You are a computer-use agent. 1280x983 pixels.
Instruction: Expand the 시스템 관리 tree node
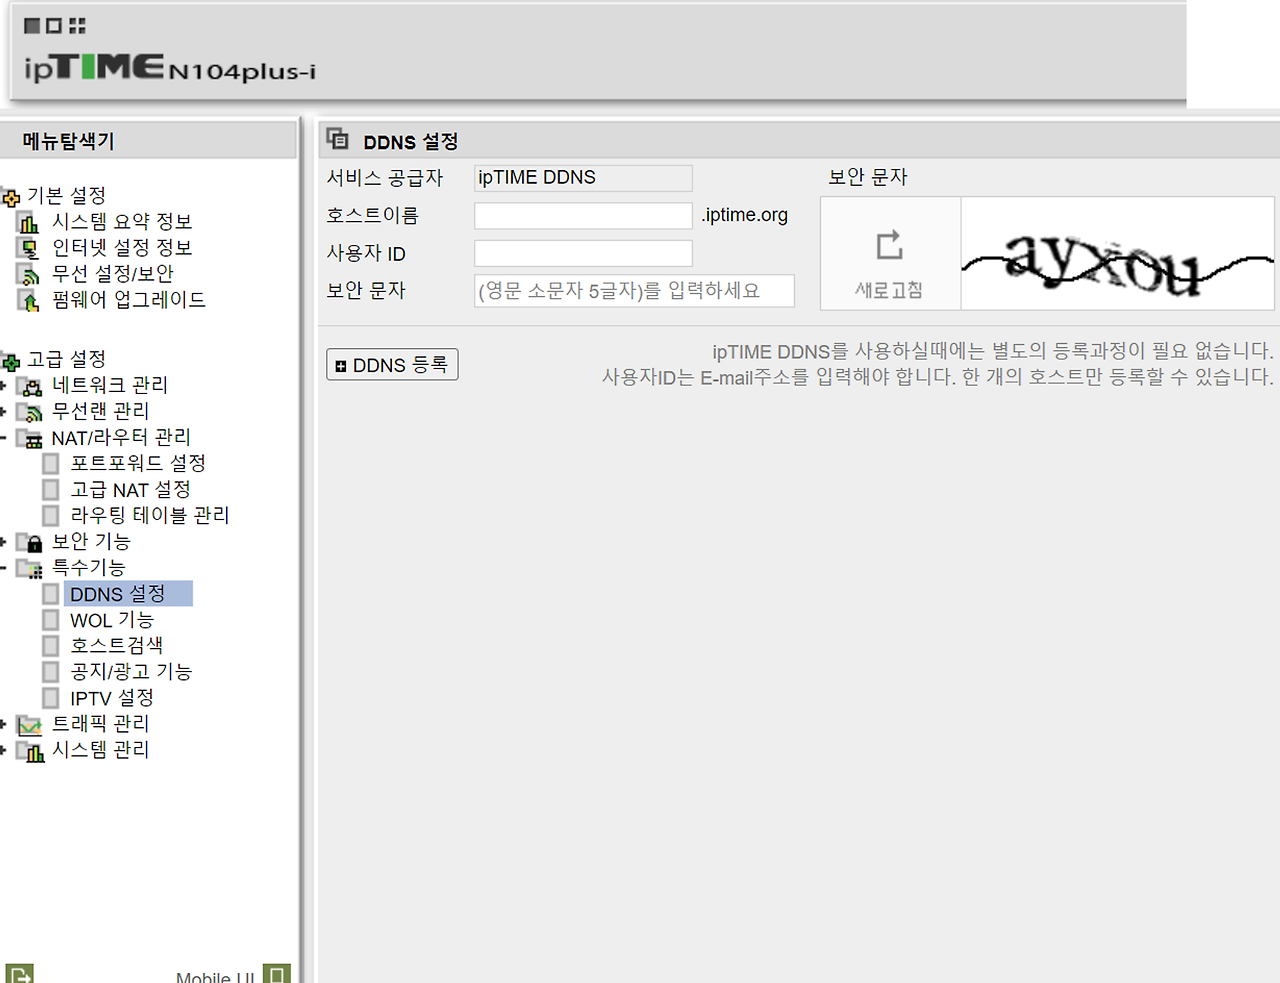4,750
